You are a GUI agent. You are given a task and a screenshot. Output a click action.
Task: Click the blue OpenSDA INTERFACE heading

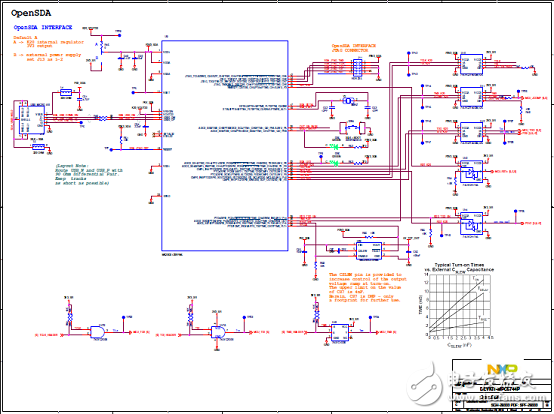pos(43,27)
